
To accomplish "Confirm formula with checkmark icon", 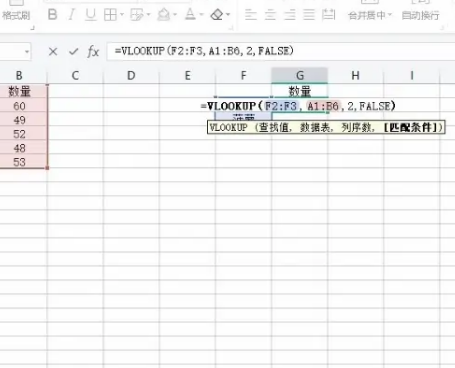I will [73, 51].
